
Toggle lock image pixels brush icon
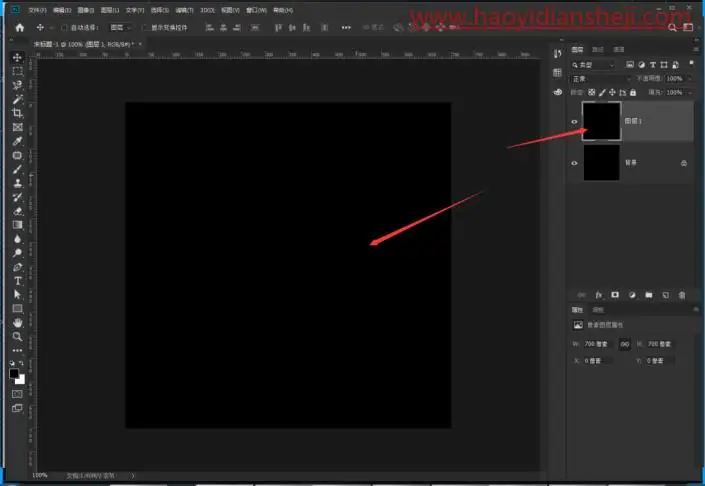602,92
